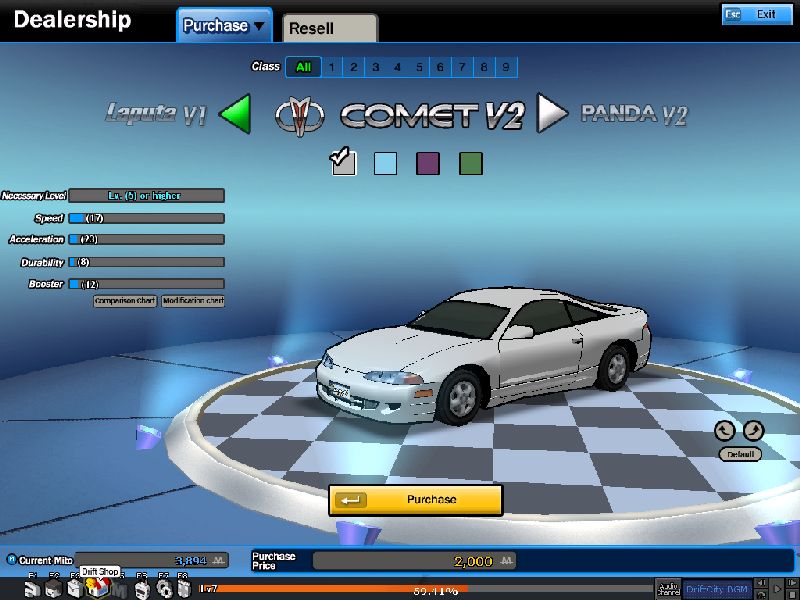Choose the purple car color

[x=428, y=163]
